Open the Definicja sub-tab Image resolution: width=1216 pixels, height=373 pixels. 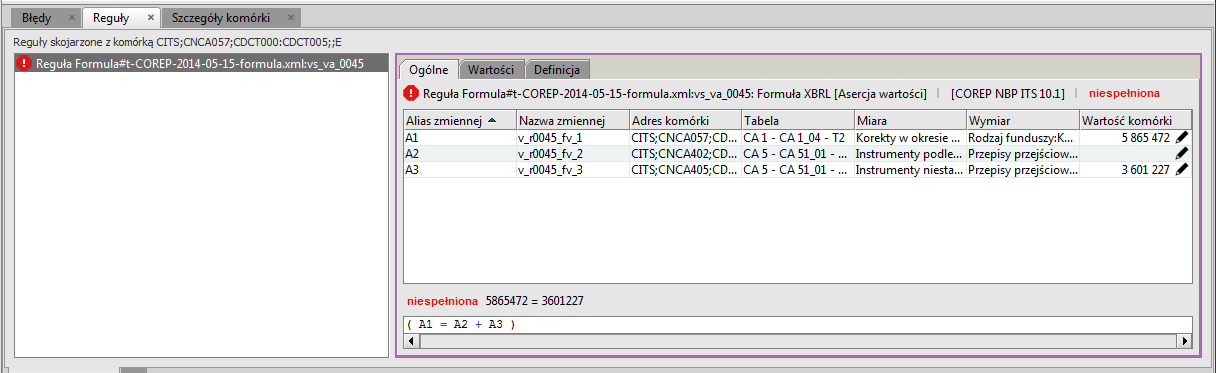pyautogui.click(x=558, y=70)
